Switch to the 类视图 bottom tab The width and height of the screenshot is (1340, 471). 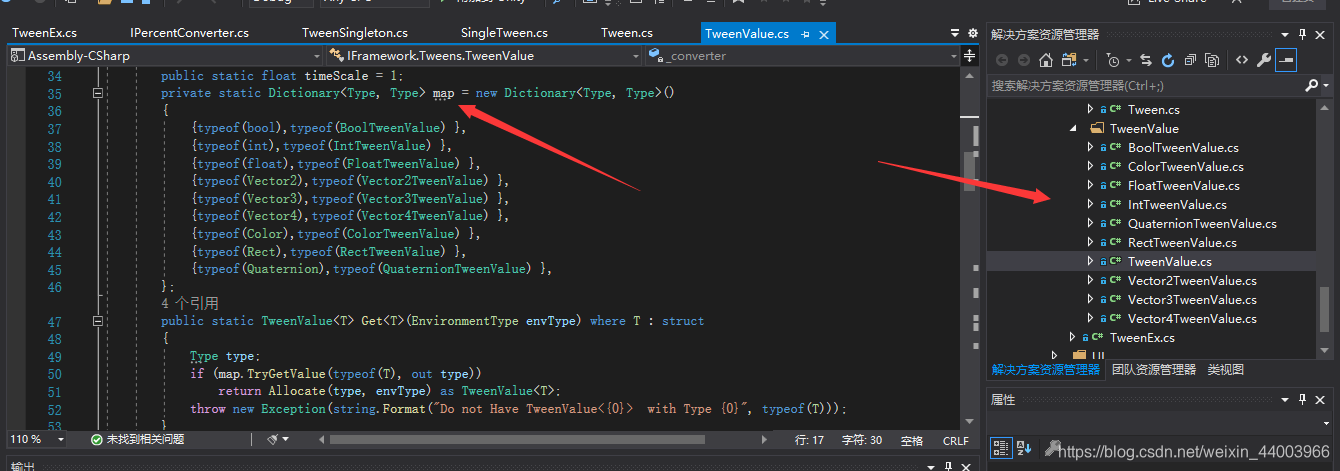click(1225, 369)
